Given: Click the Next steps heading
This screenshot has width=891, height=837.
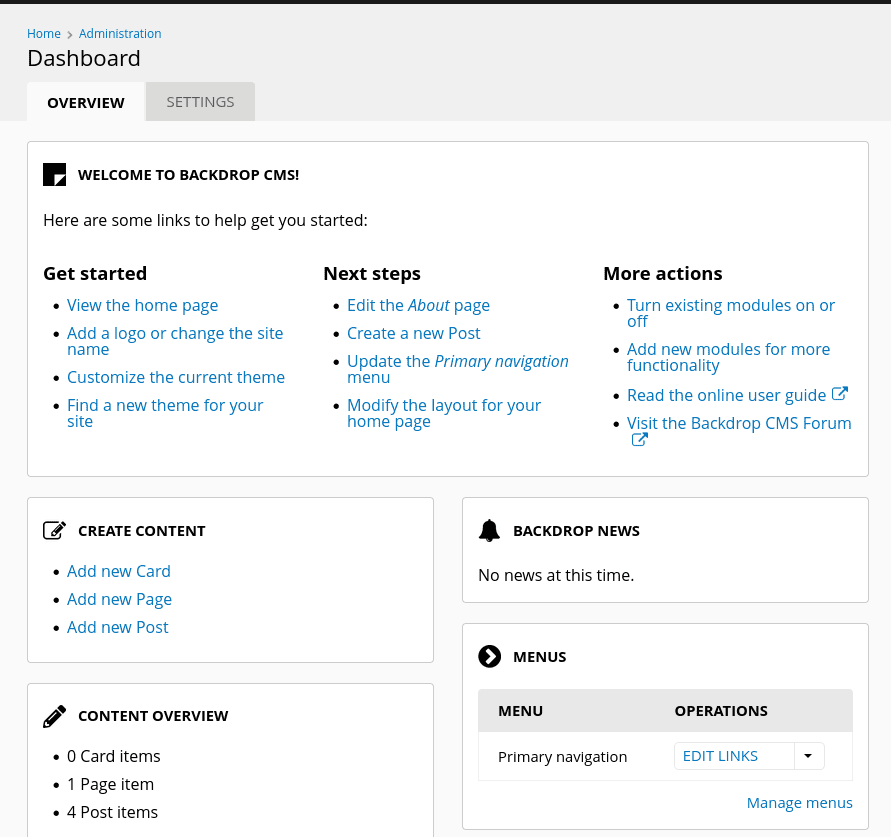Looking at the screenshot, I should [372, 274].
